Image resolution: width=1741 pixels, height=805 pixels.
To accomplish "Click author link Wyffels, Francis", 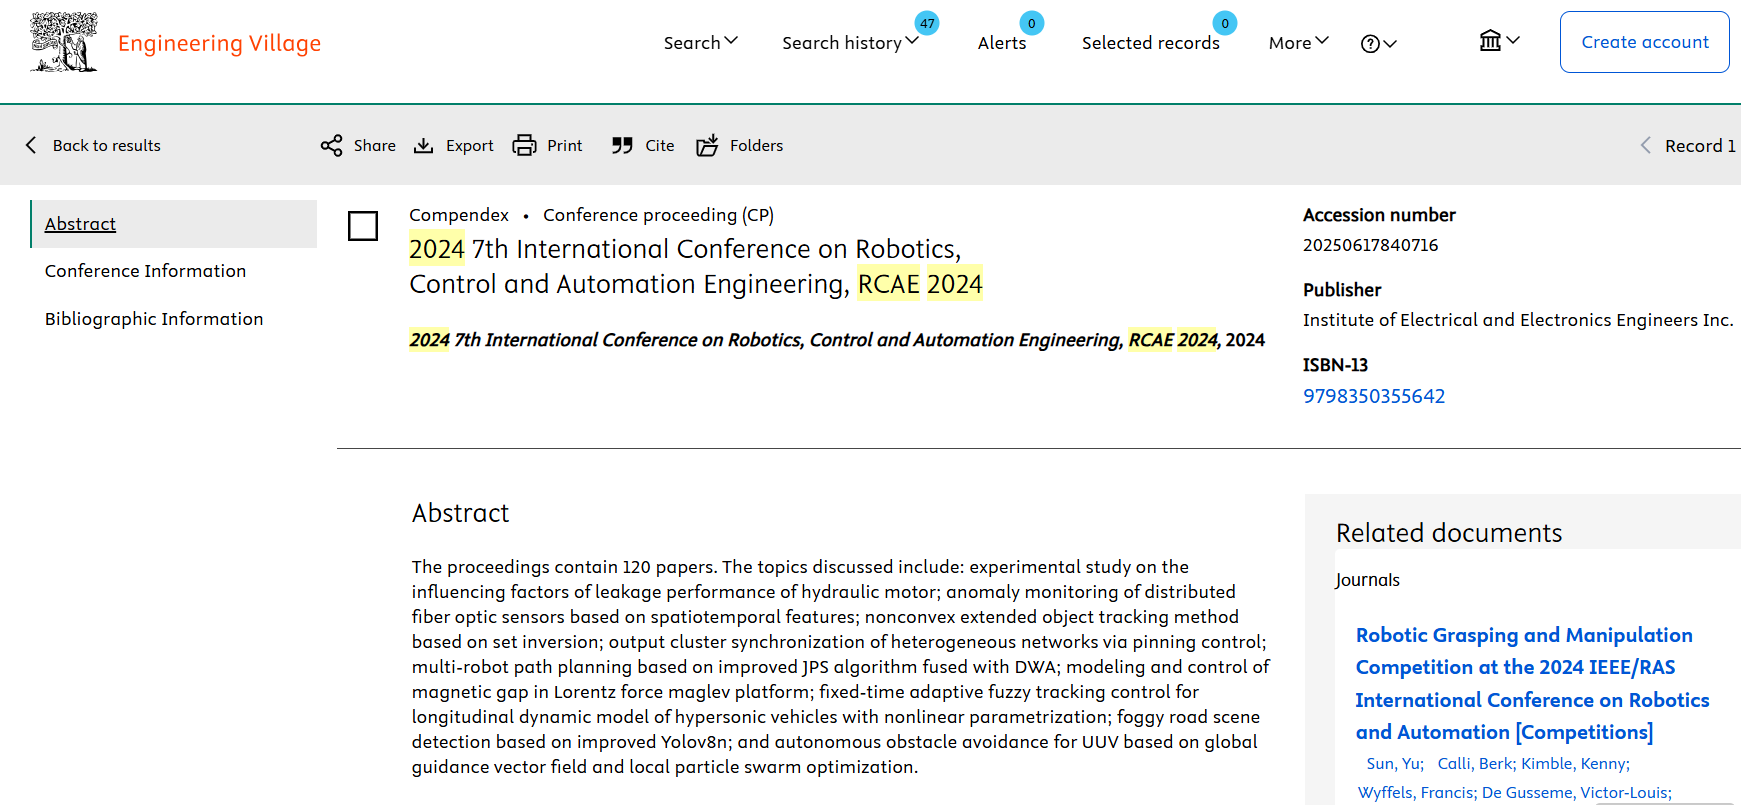I will (1417, 793).
